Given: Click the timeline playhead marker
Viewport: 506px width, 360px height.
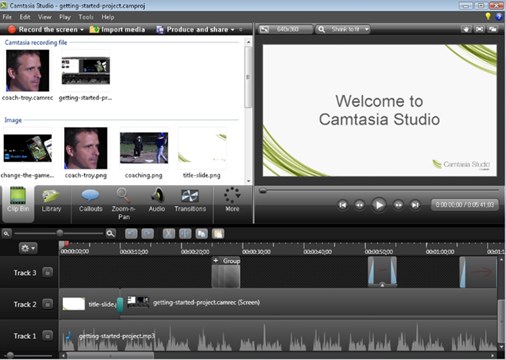Looking at the screenshot, I should (66, 244).
